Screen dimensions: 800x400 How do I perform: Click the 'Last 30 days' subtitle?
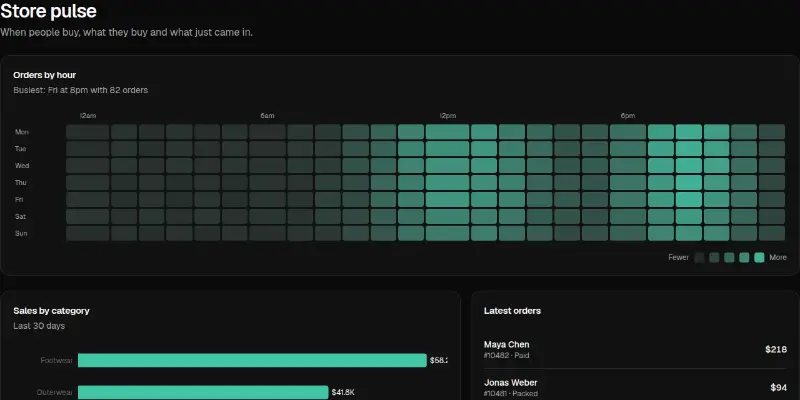(x=39, y=326)
